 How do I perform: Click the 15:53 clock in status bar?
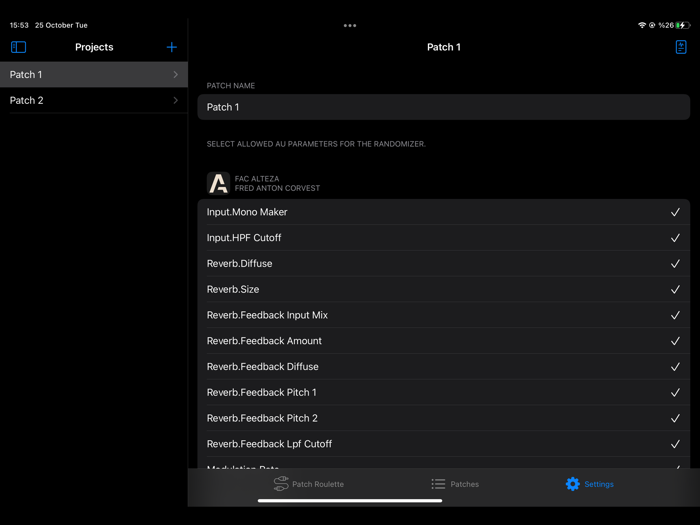[x=19, y=25]
